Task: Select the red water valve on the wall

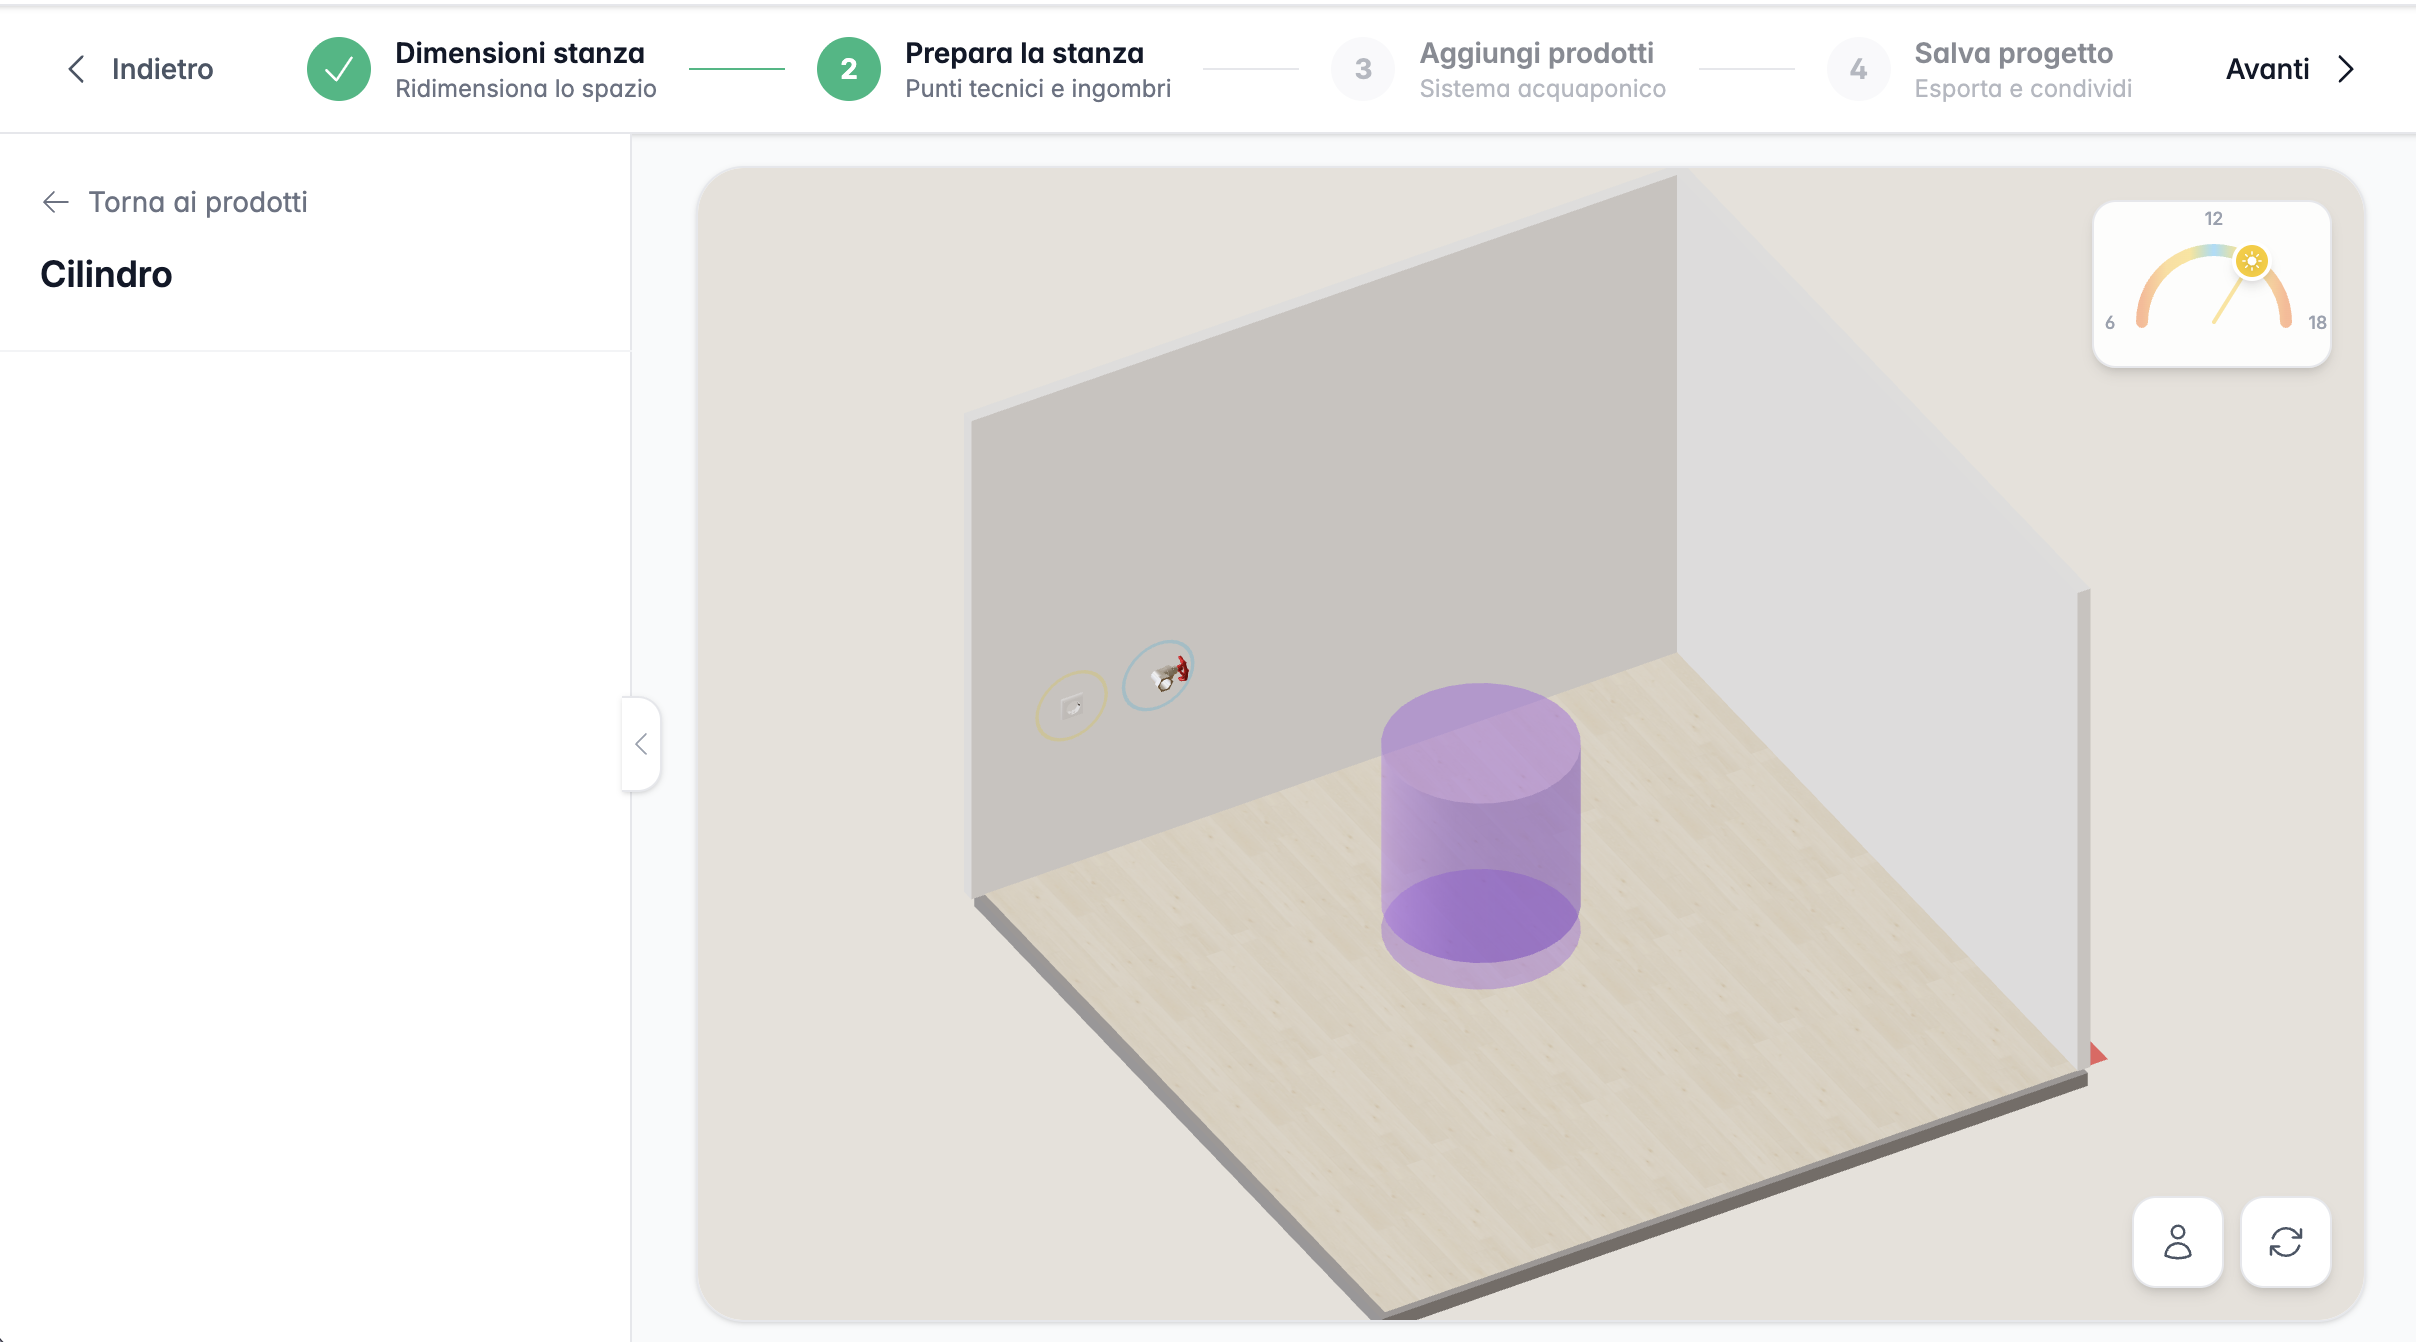Action: tap(1168, 675)
